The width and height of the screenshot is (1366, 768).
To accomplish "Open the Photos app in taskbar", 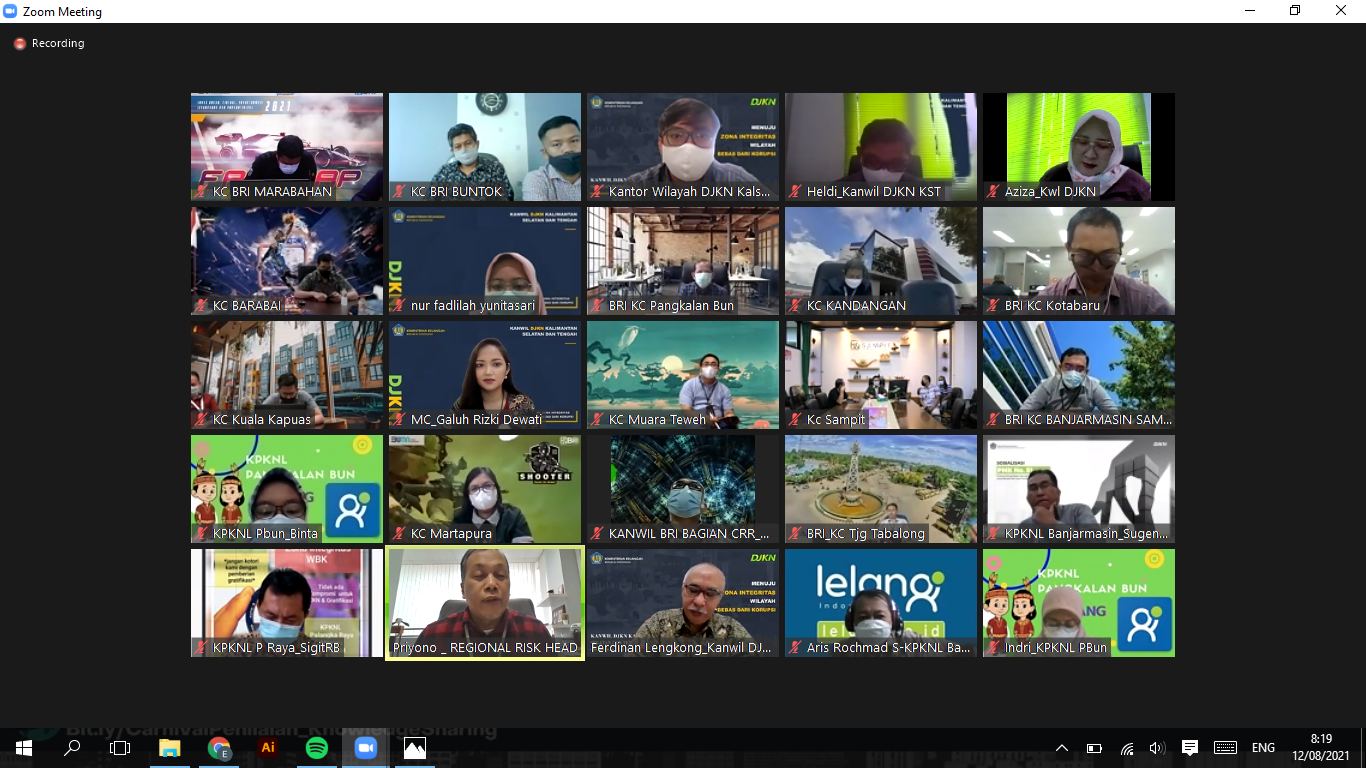I will (x=415, y=748).
